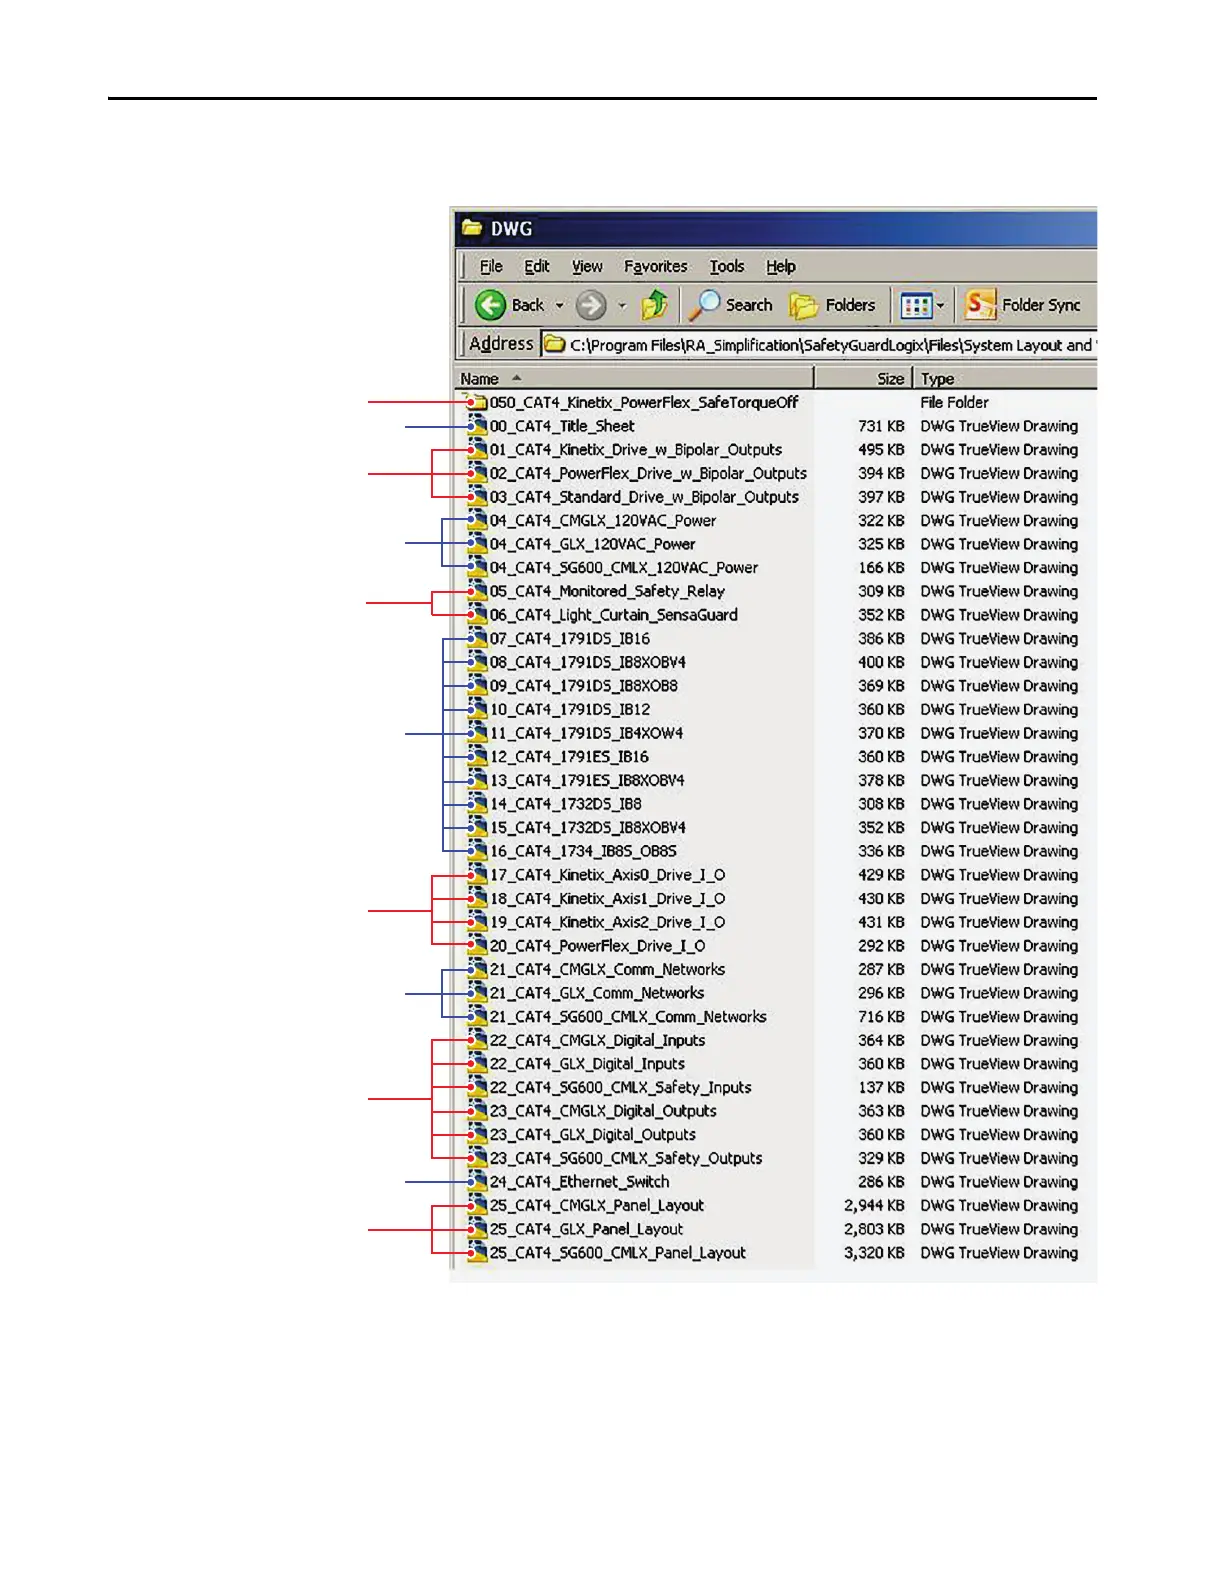Viewport: 1224px width, 1584px height.
Task: Sort by the Type column header
Action: click(1005, 379)
